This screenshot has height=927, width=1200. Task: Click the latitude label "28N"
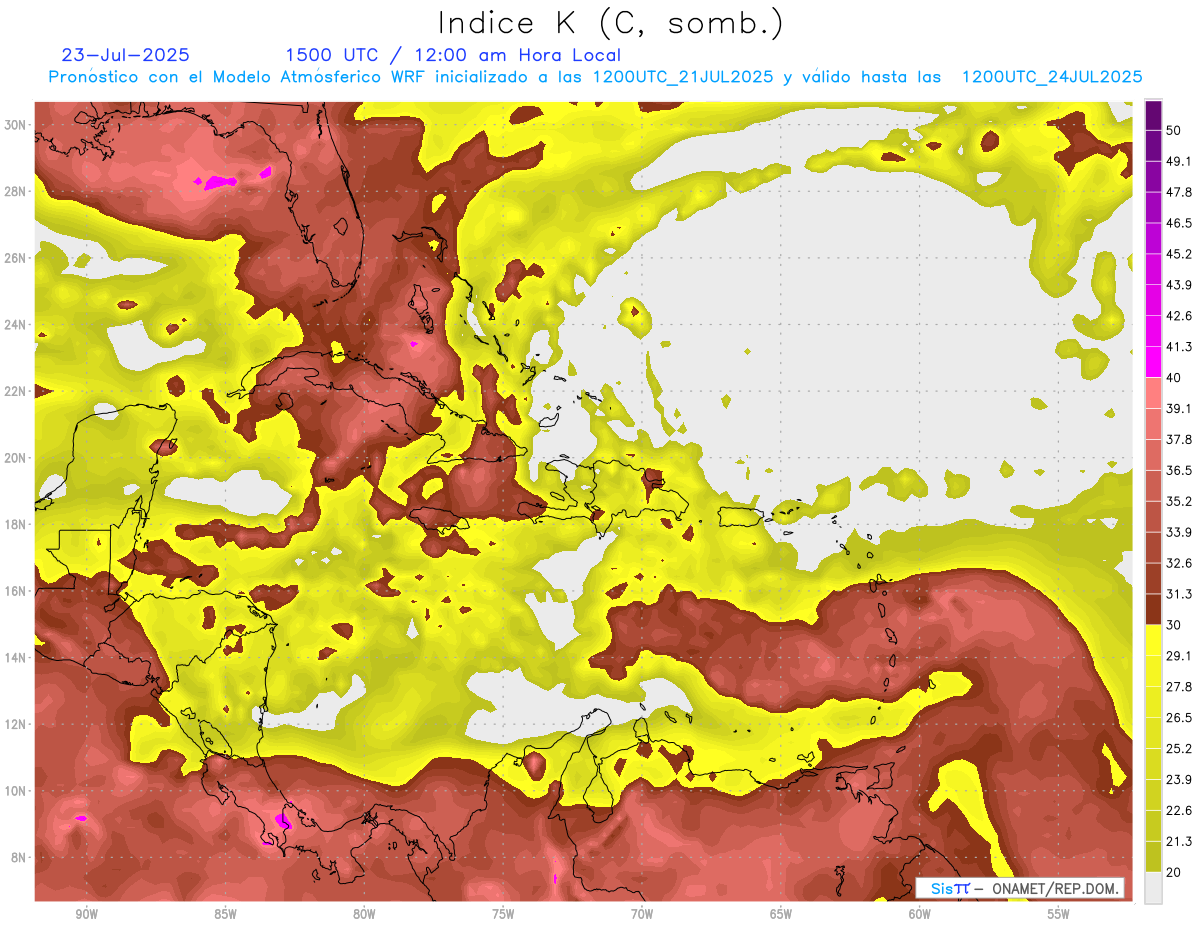(x=16, y=192)
